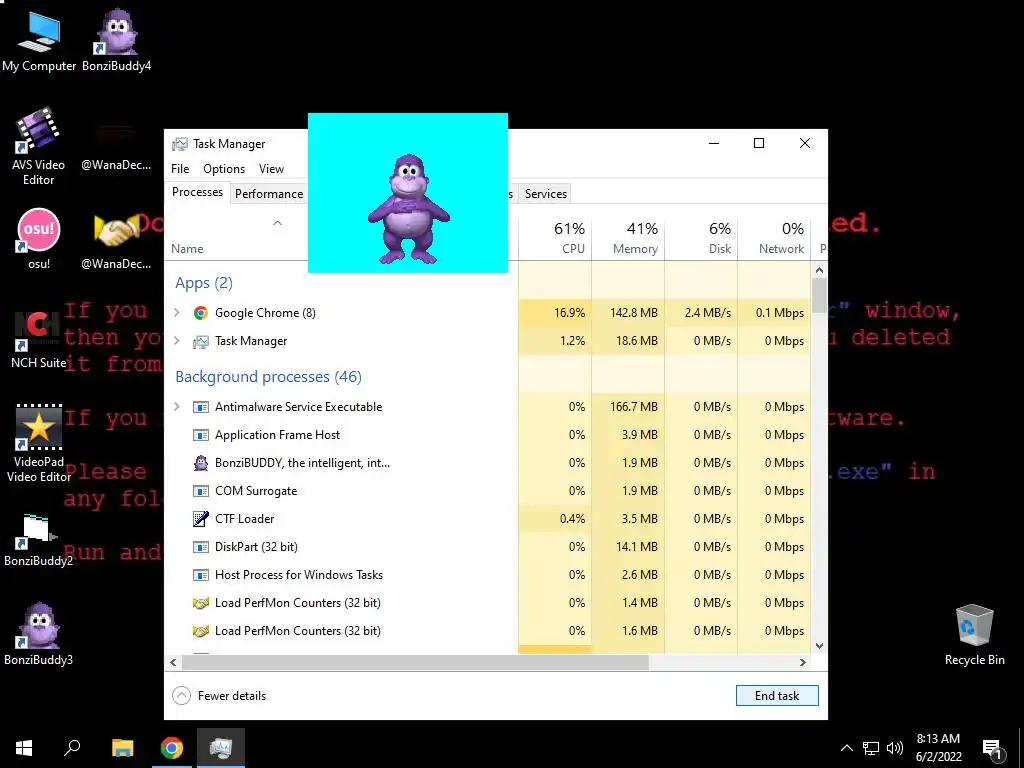Viewport: 1024px width, 768px height.
Task: Switch to the Processes tab
Action: click(x=197, y=192)
